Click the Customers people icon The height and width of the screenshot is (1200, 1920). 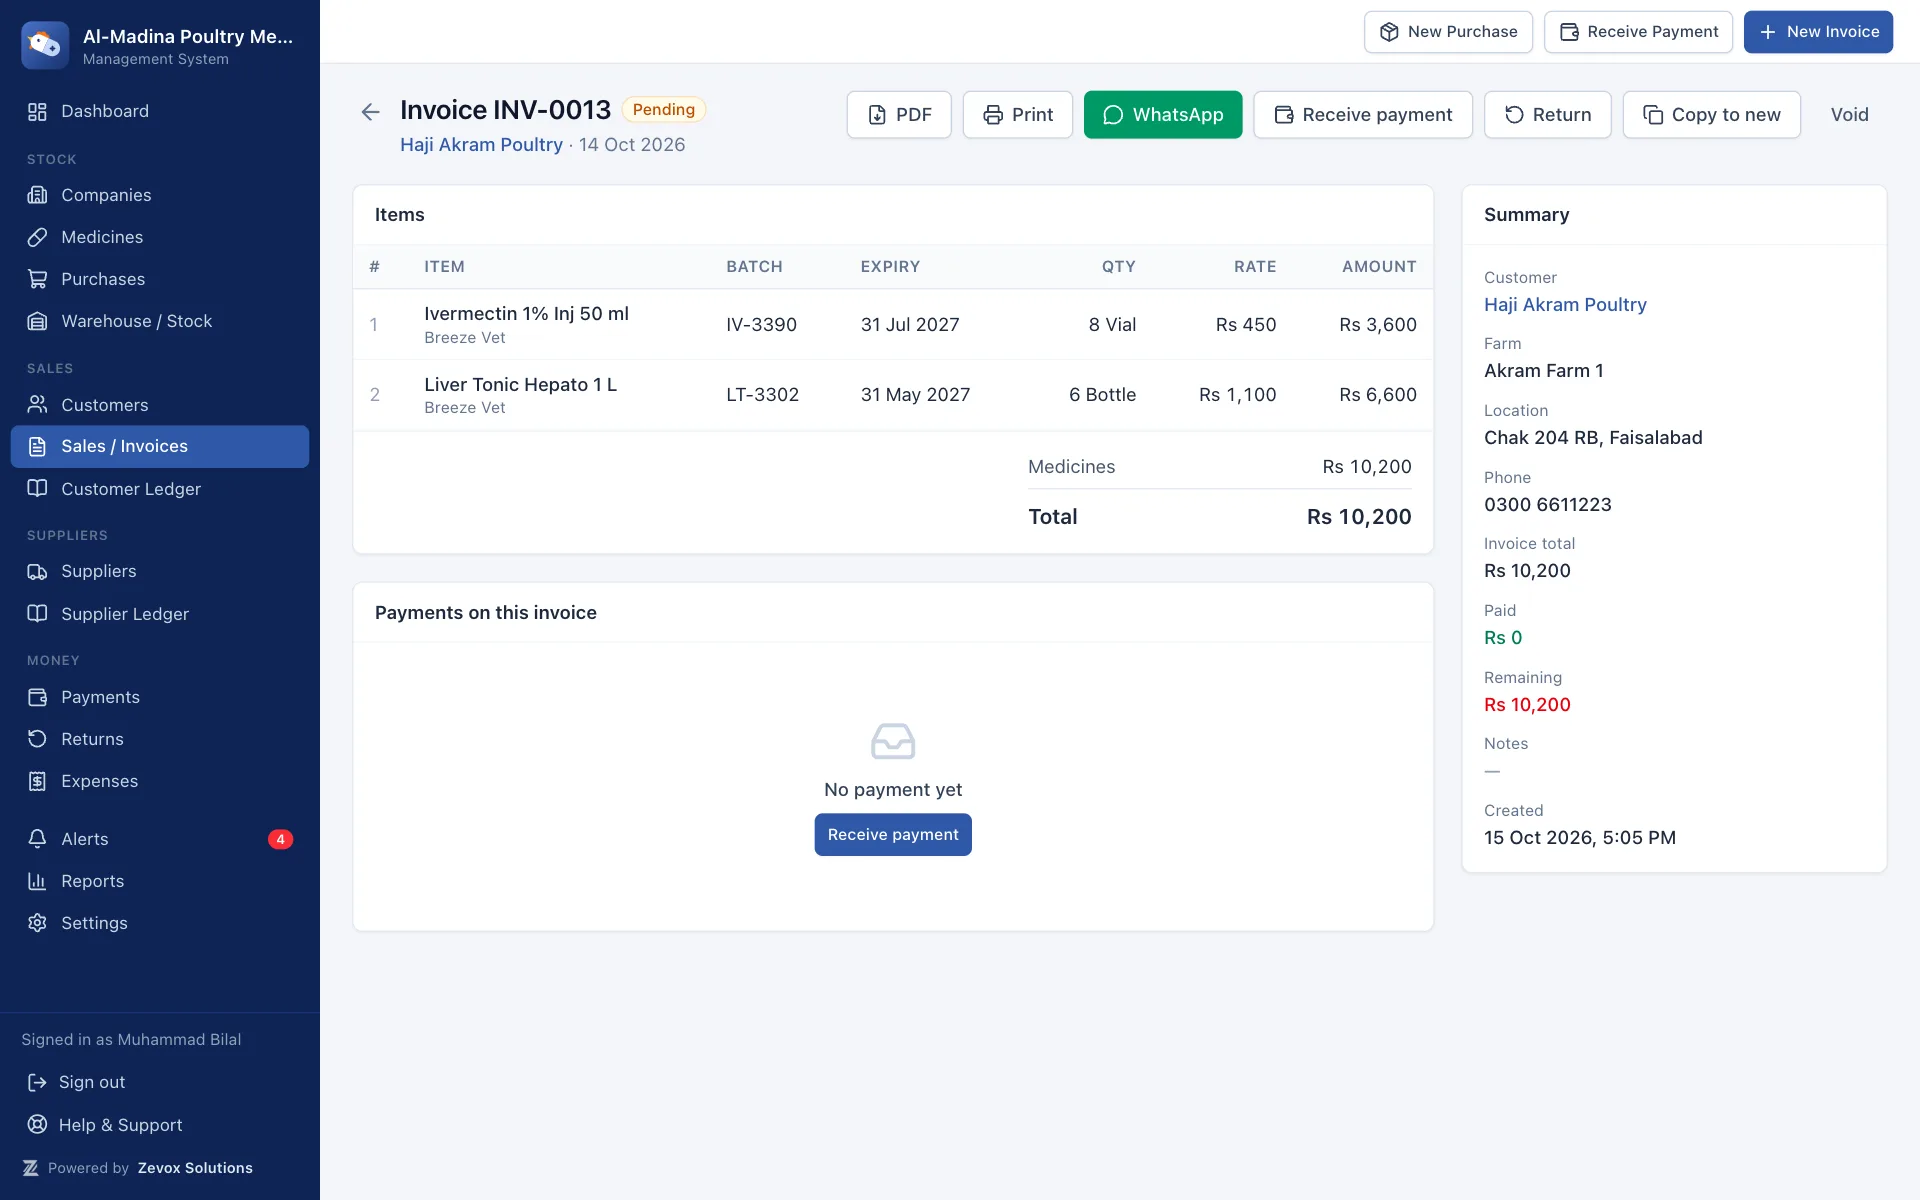37,405
